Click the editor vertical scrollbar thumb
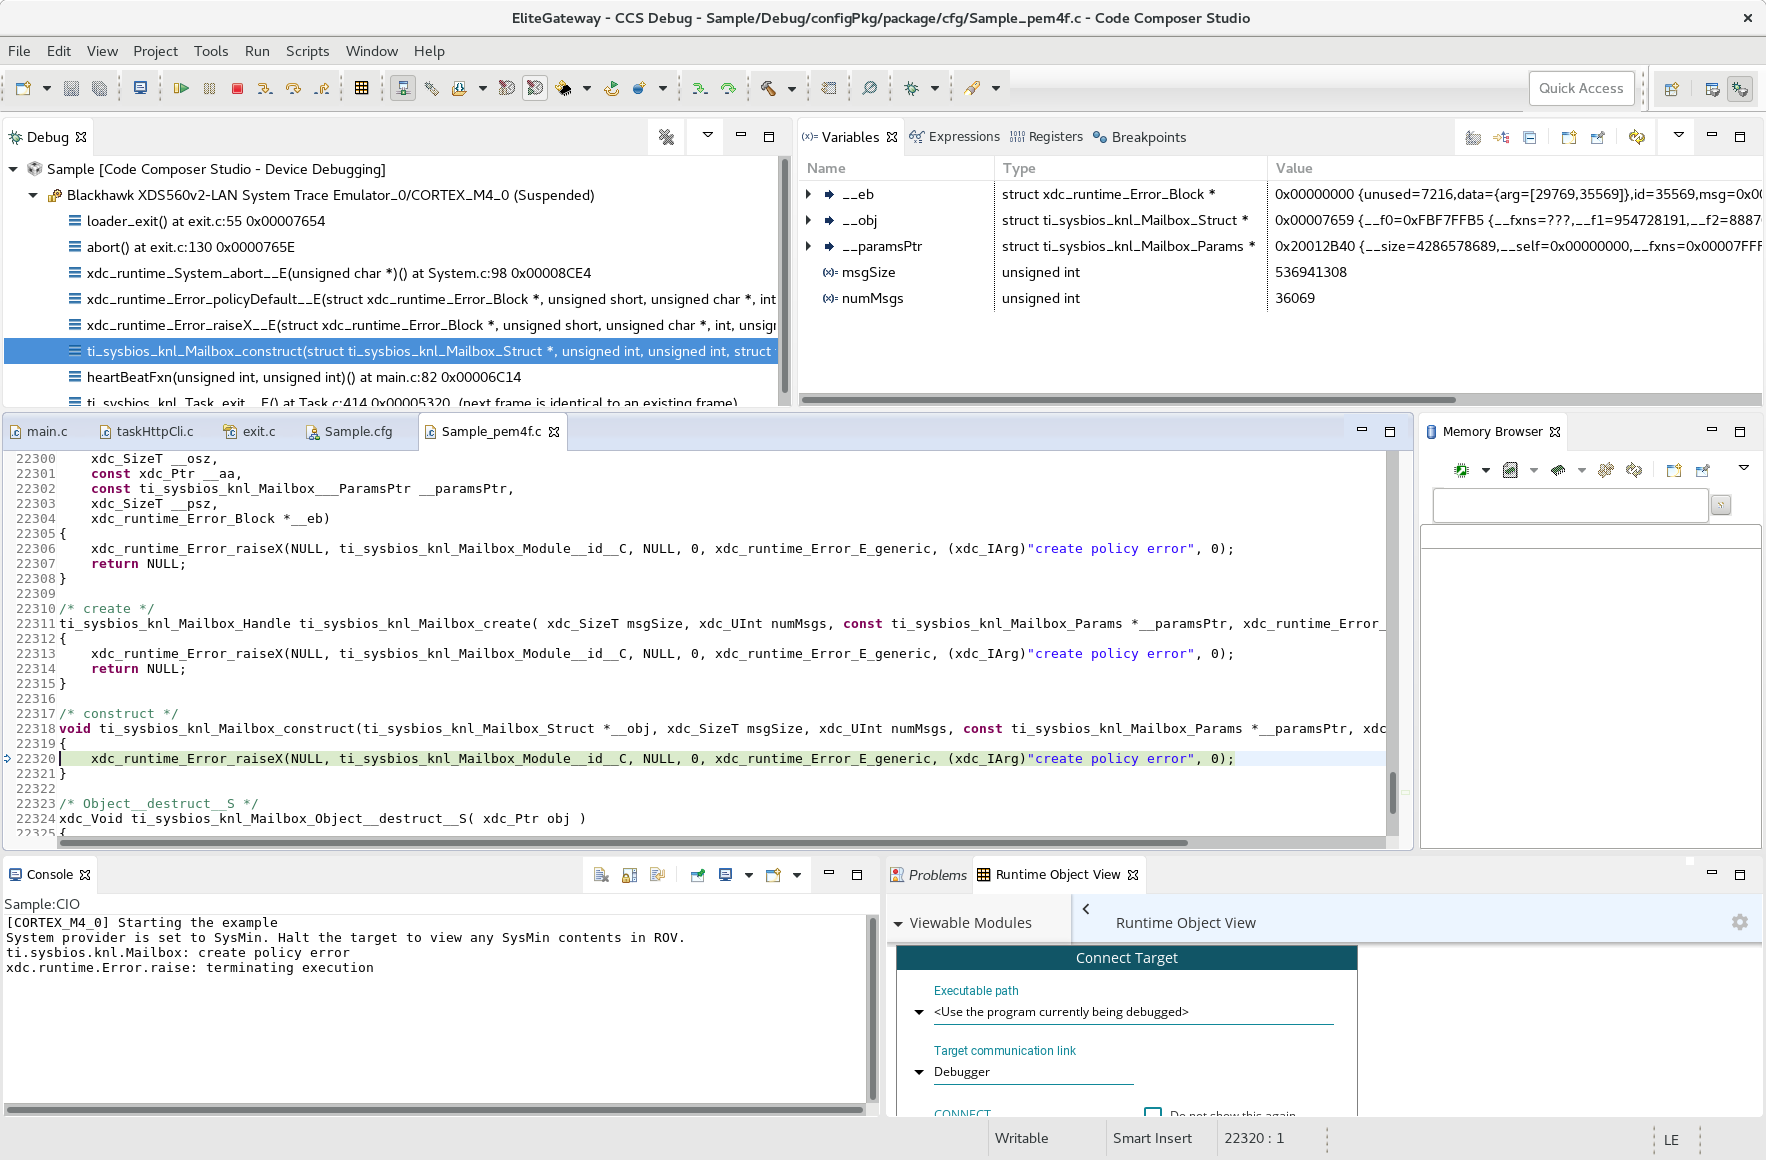 pyautogui.click(x=1392, y=793)
